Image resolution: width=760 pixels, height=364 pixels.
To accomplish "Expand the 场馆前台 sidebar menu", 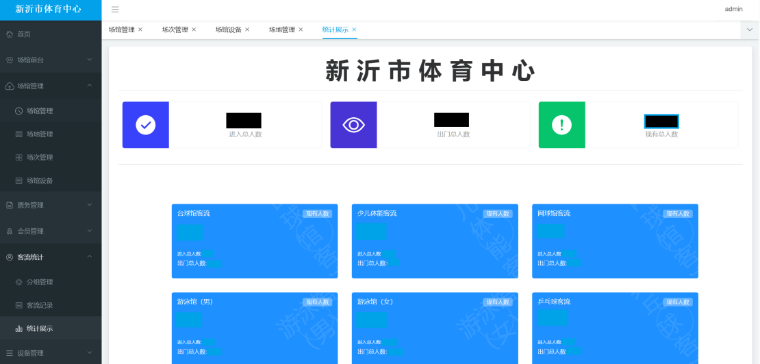I will coord(50,60).
